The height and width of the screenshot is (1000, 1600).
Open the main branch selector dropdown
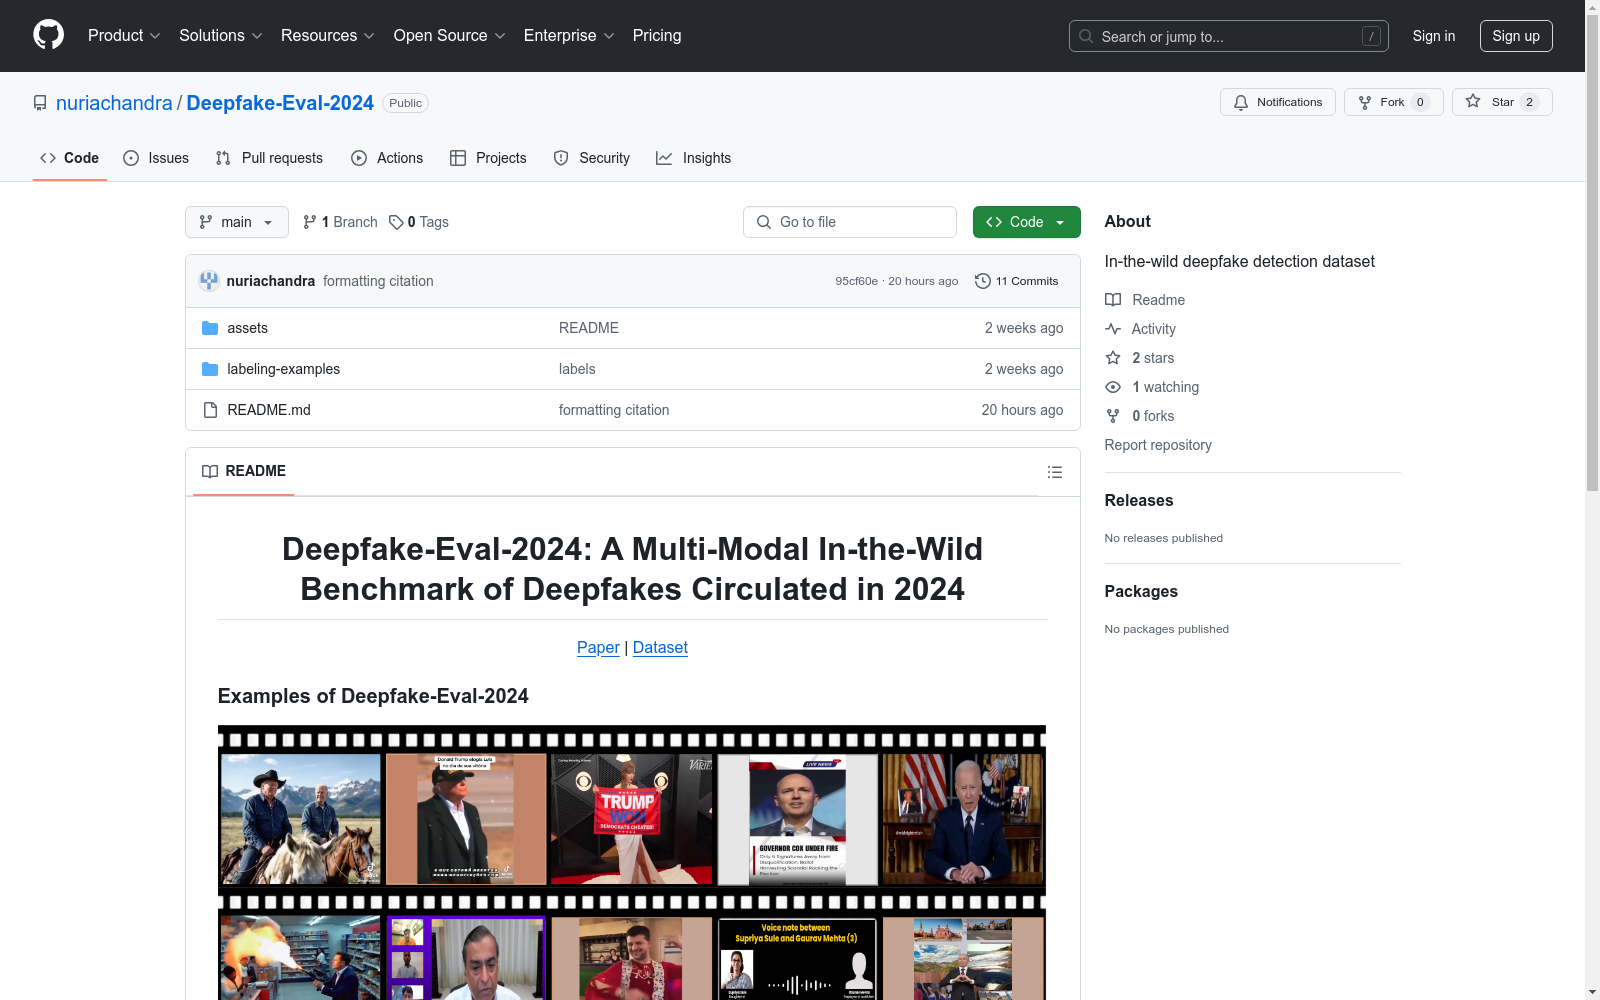237,222
